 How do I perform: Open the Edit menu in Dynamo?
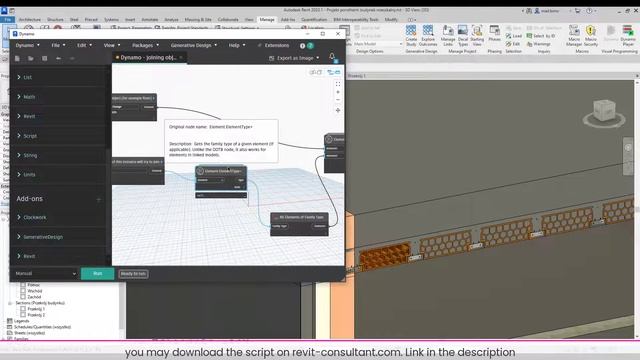[84, 45]
